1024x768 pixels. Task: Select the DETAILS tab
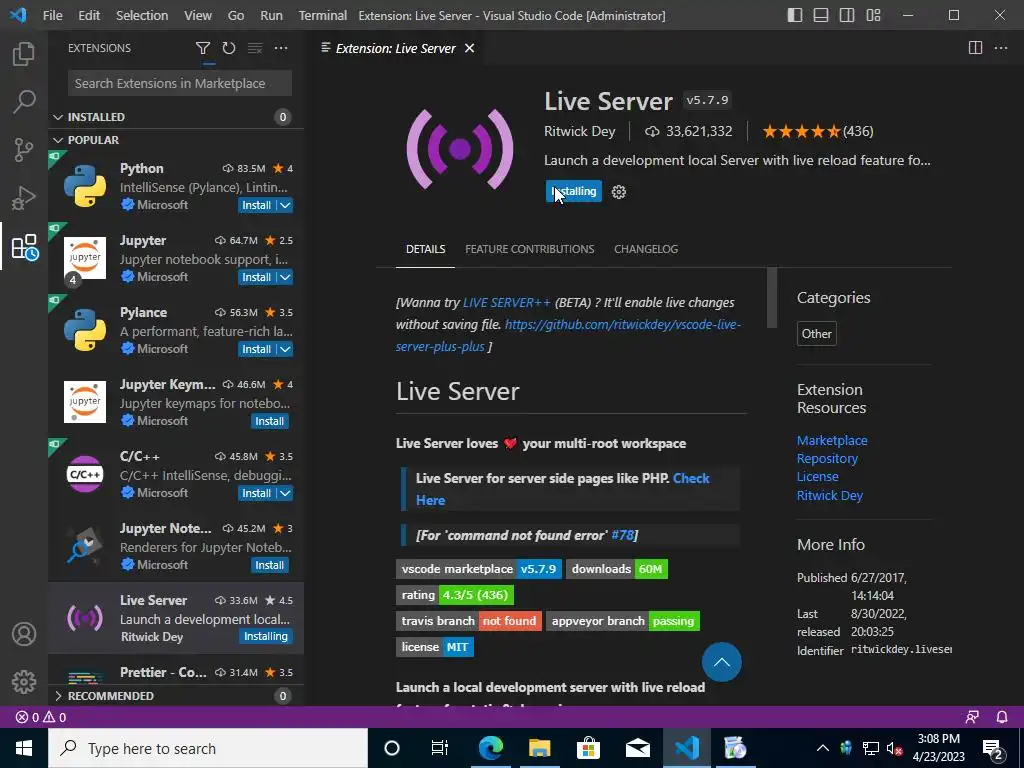425,249
